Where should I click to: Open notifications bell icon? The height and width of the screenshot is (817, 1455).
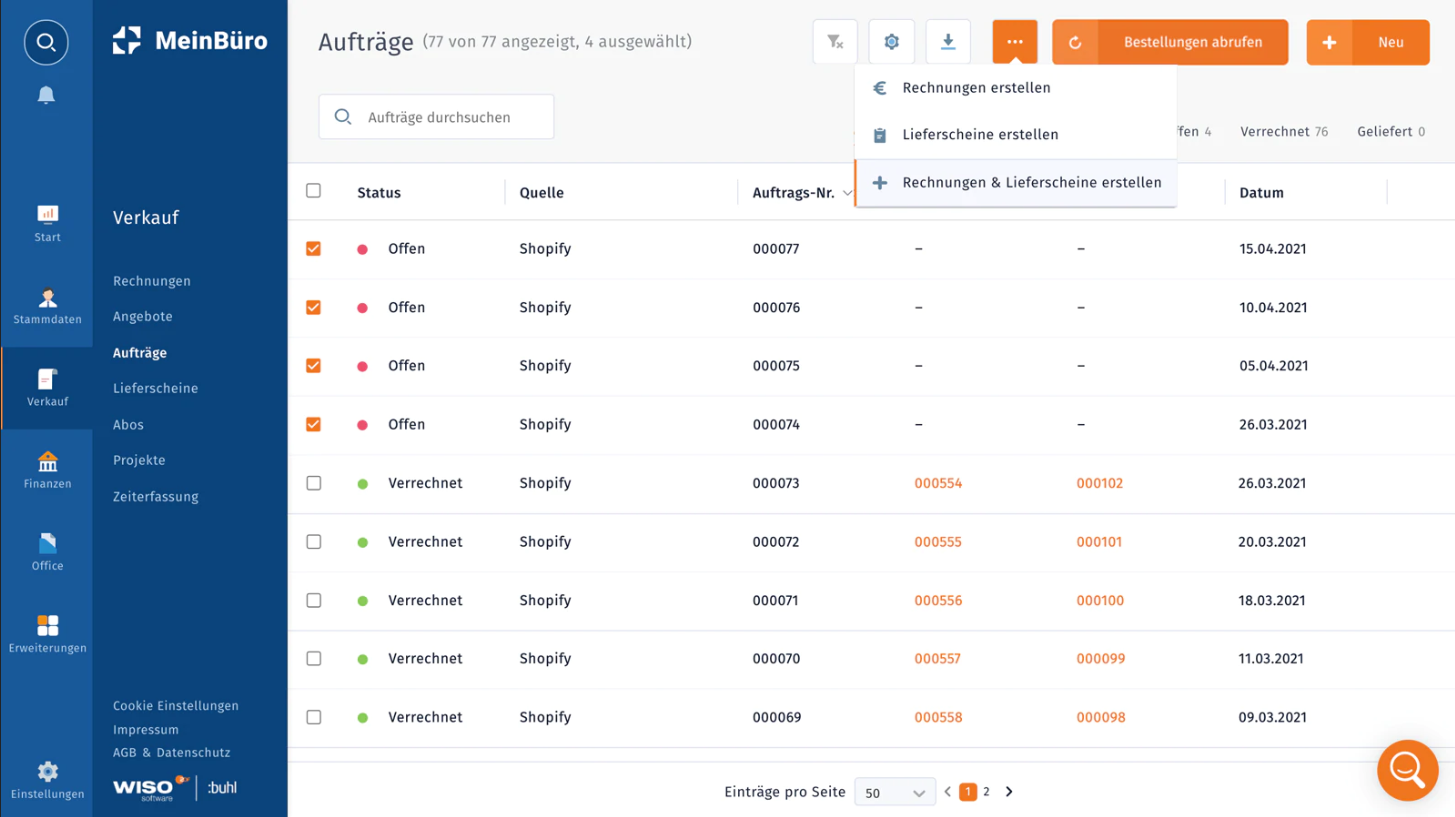[46, 95]
